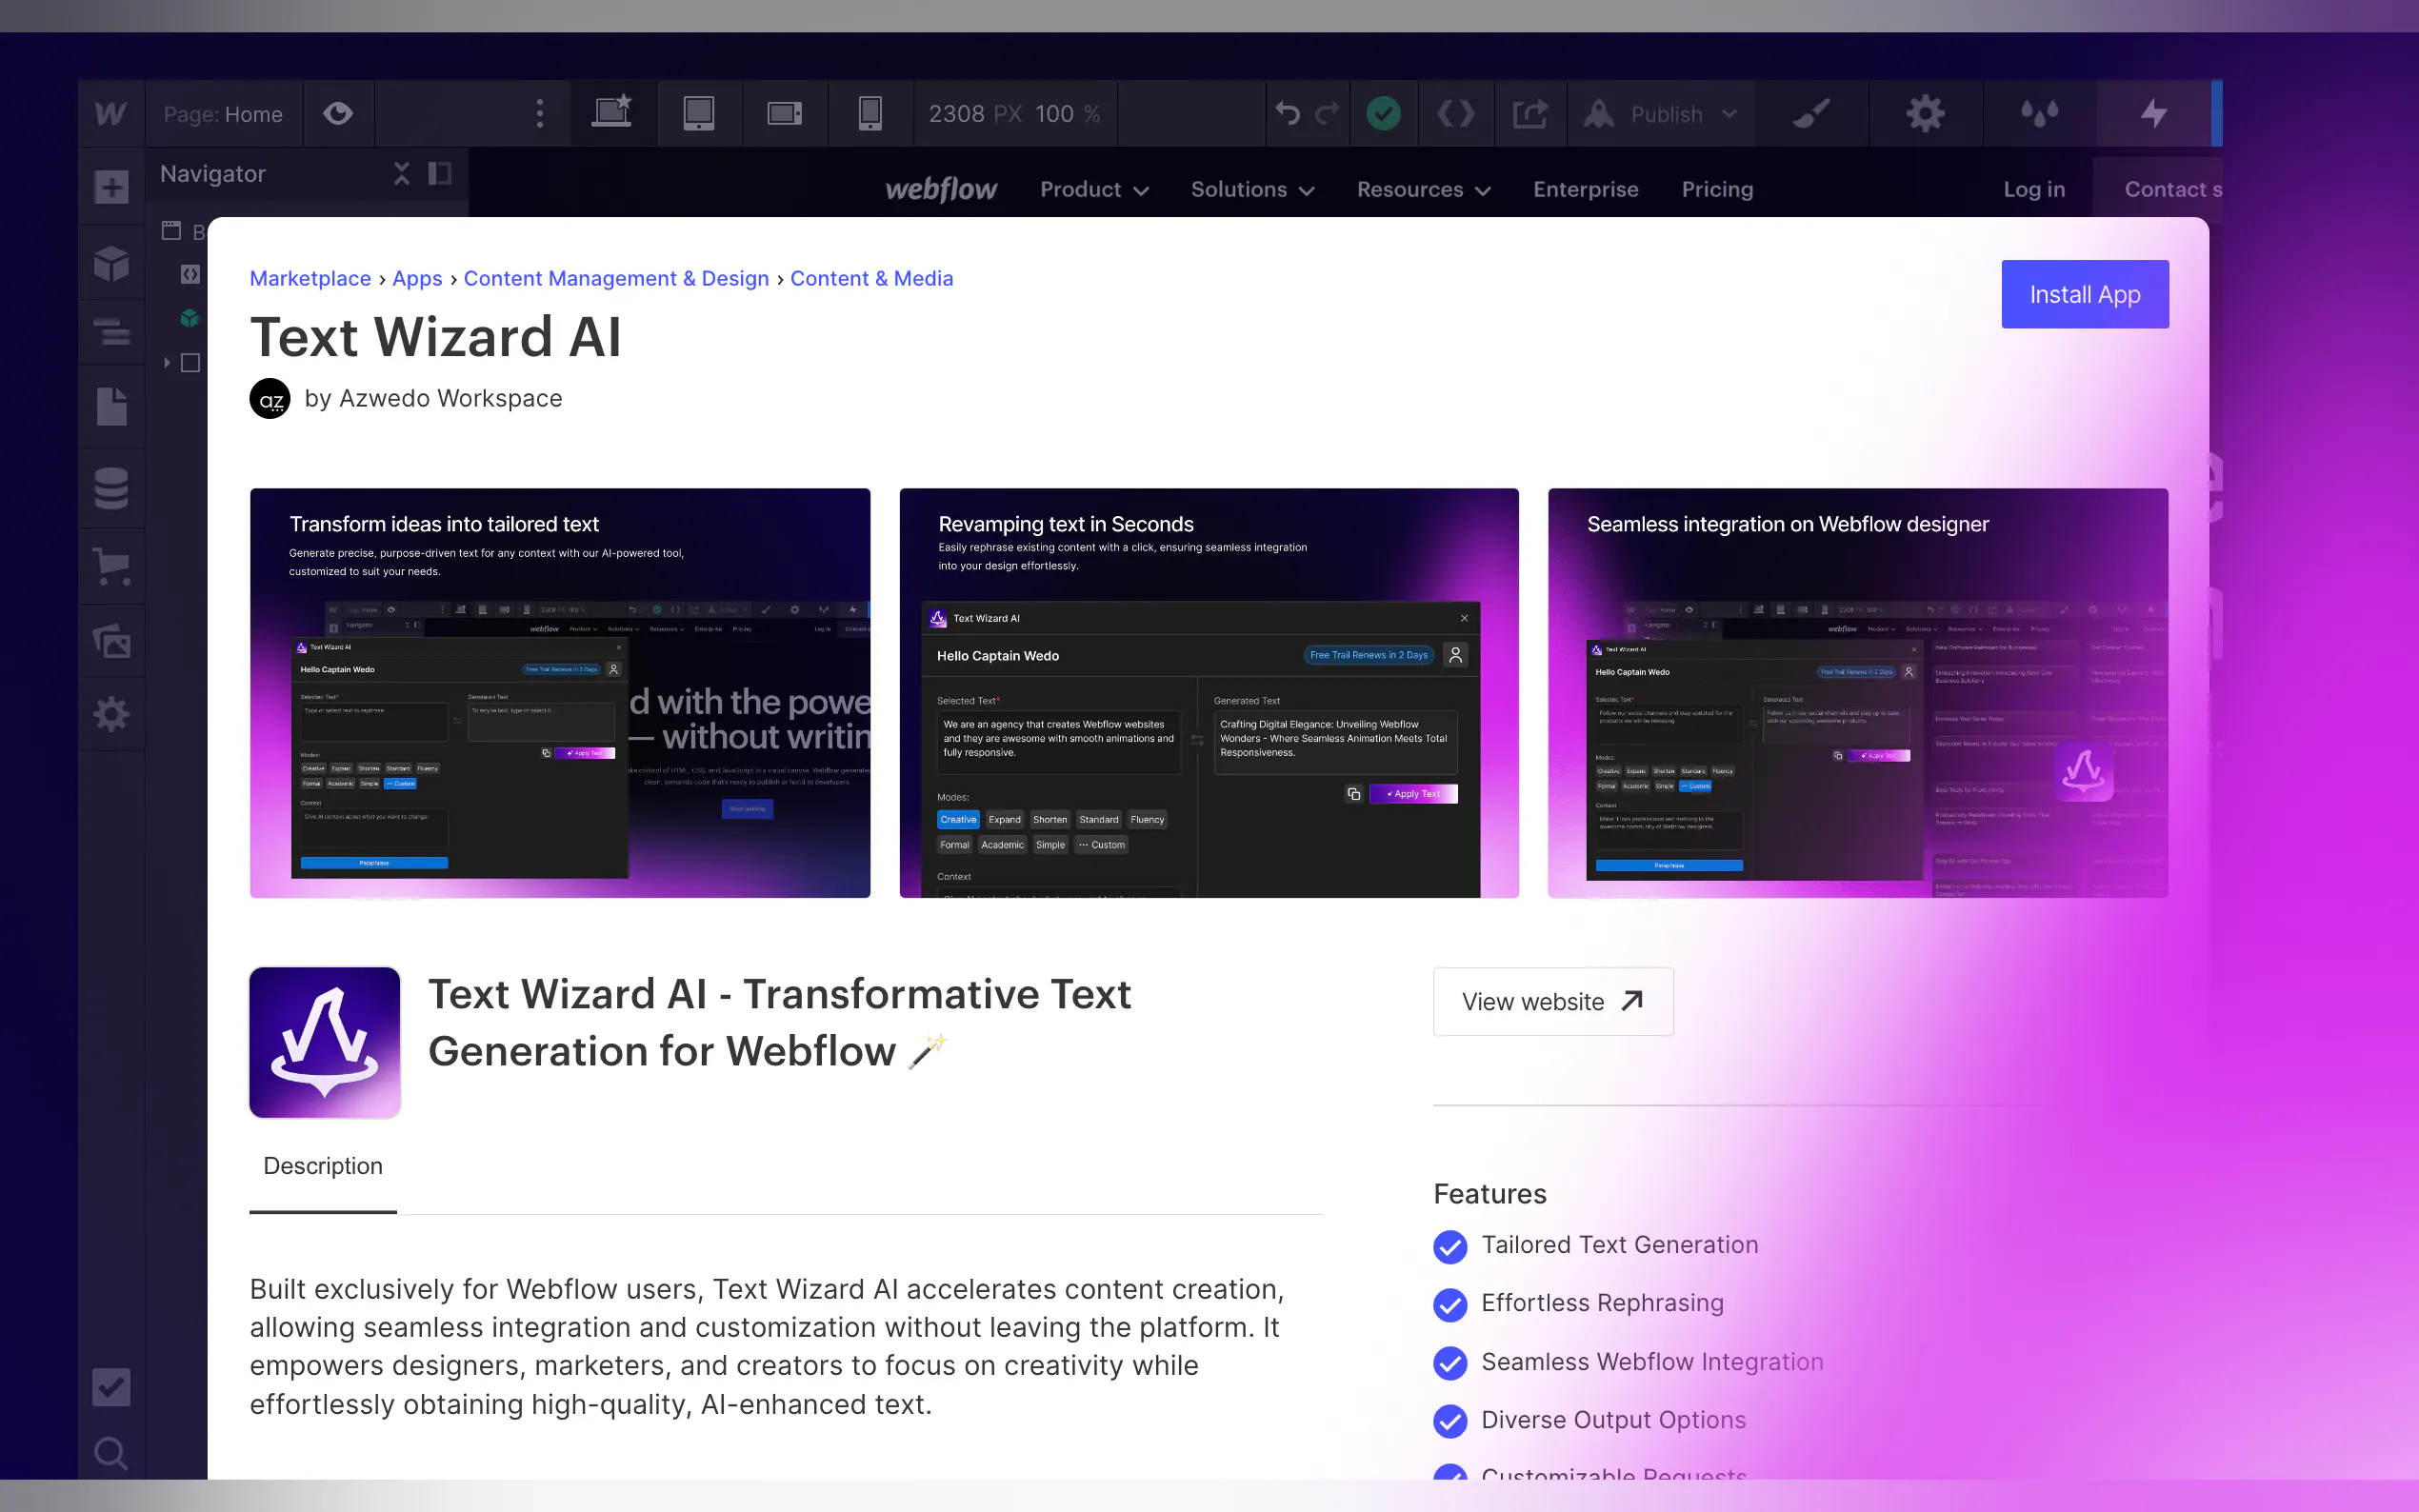The width and height of the screenshot is (2419, 1512).
Task: Open the Seamless integration on Webflow designer thumbnail
Action: 1858,692
